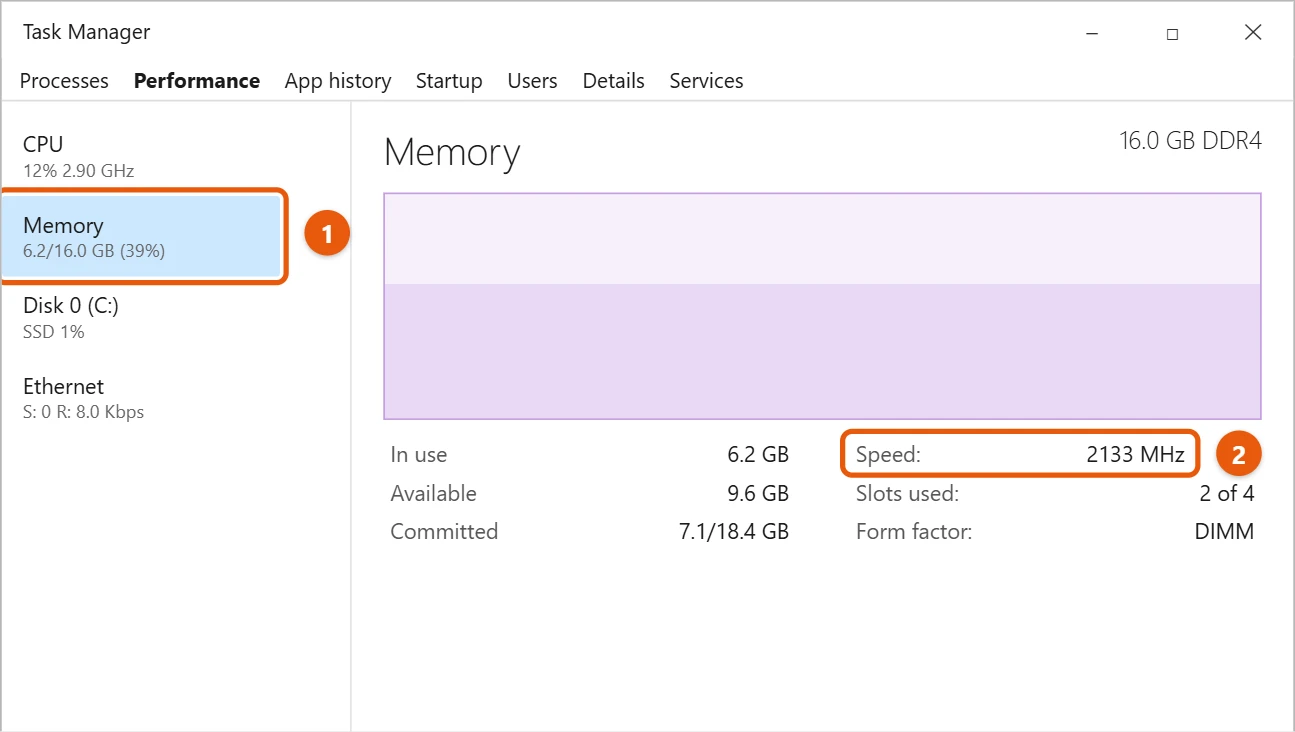Open the Startup tab
The height and width of the screenshot is (732, 1295).
449,81
